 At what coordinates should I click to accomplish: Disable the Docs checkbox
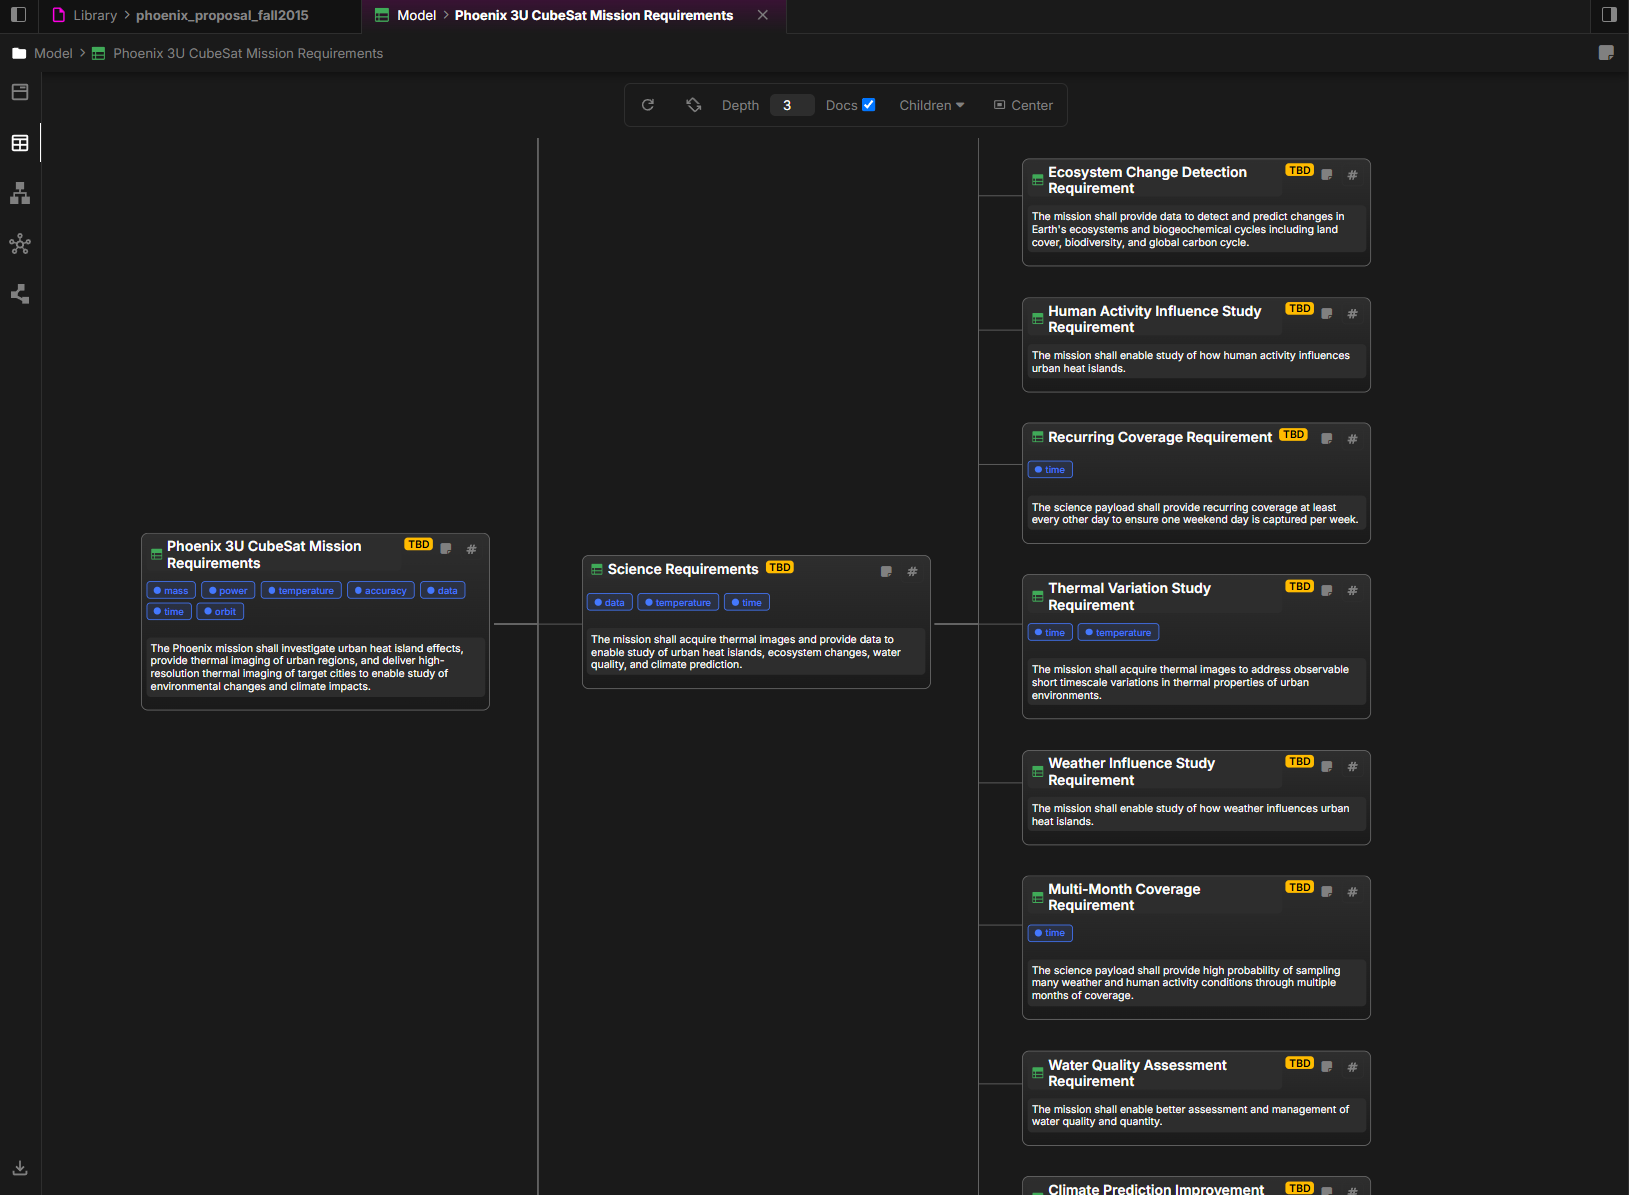click(868, 104)
